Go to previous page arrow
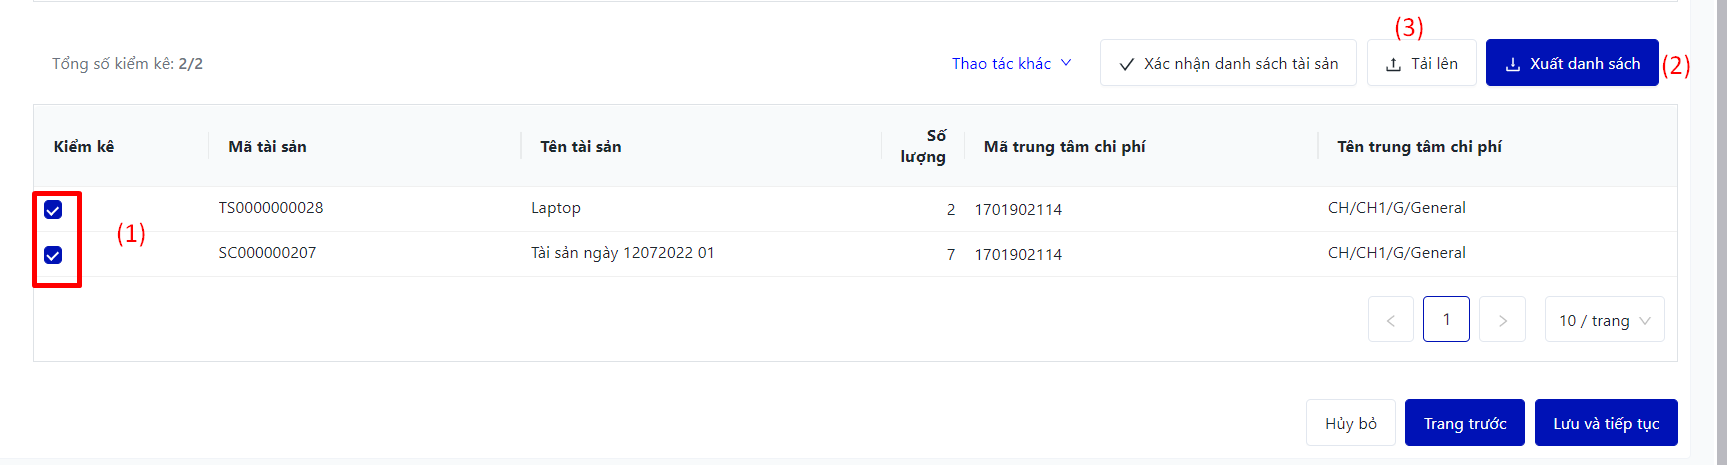The width and height of the screenshot is (1728, 465). 1391,320
